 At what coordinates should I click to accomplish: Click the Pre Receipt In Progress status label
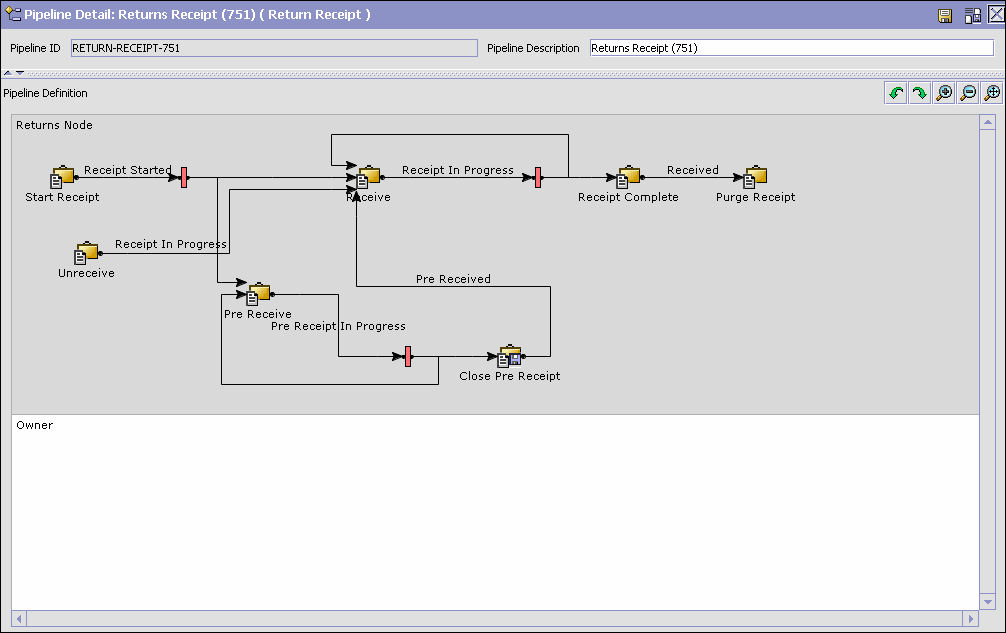338,326
